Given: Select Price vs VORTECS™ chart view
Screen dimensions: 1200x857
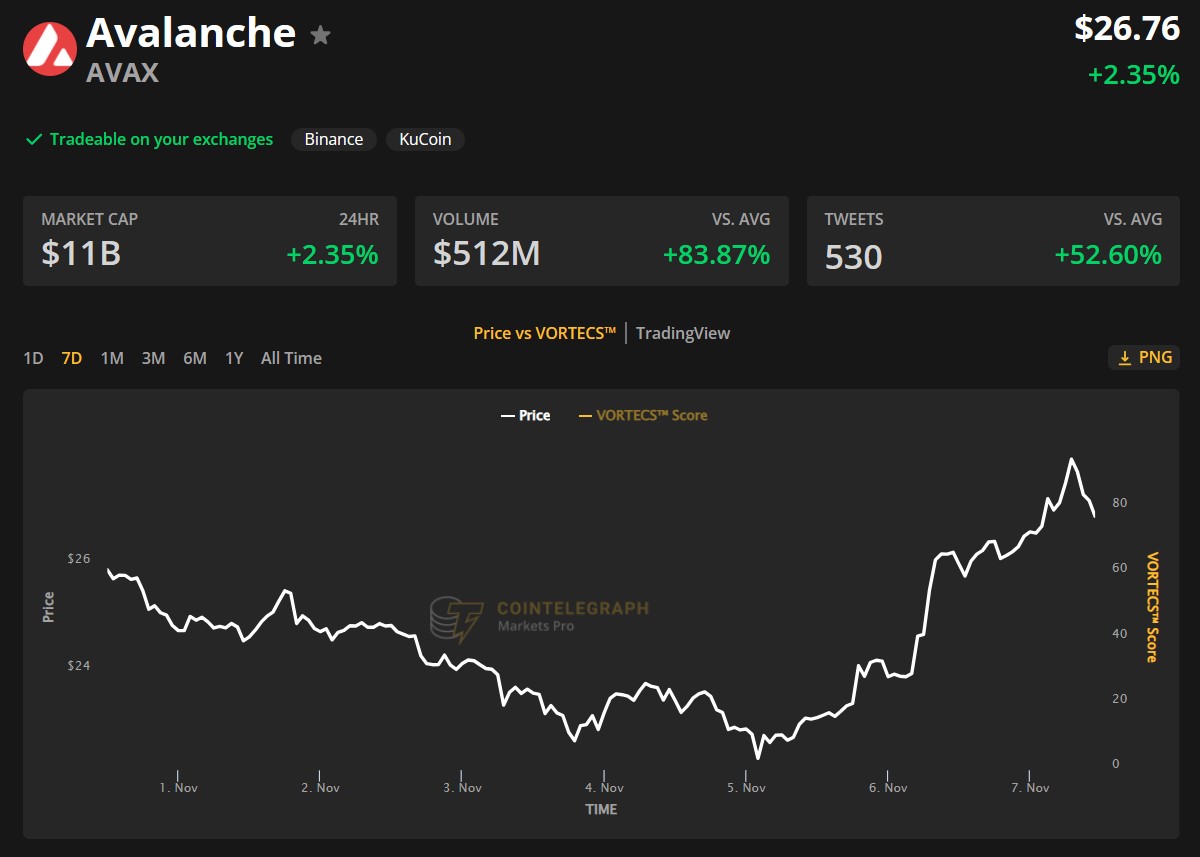Looking at the screenshot, I should click(544, 333).
